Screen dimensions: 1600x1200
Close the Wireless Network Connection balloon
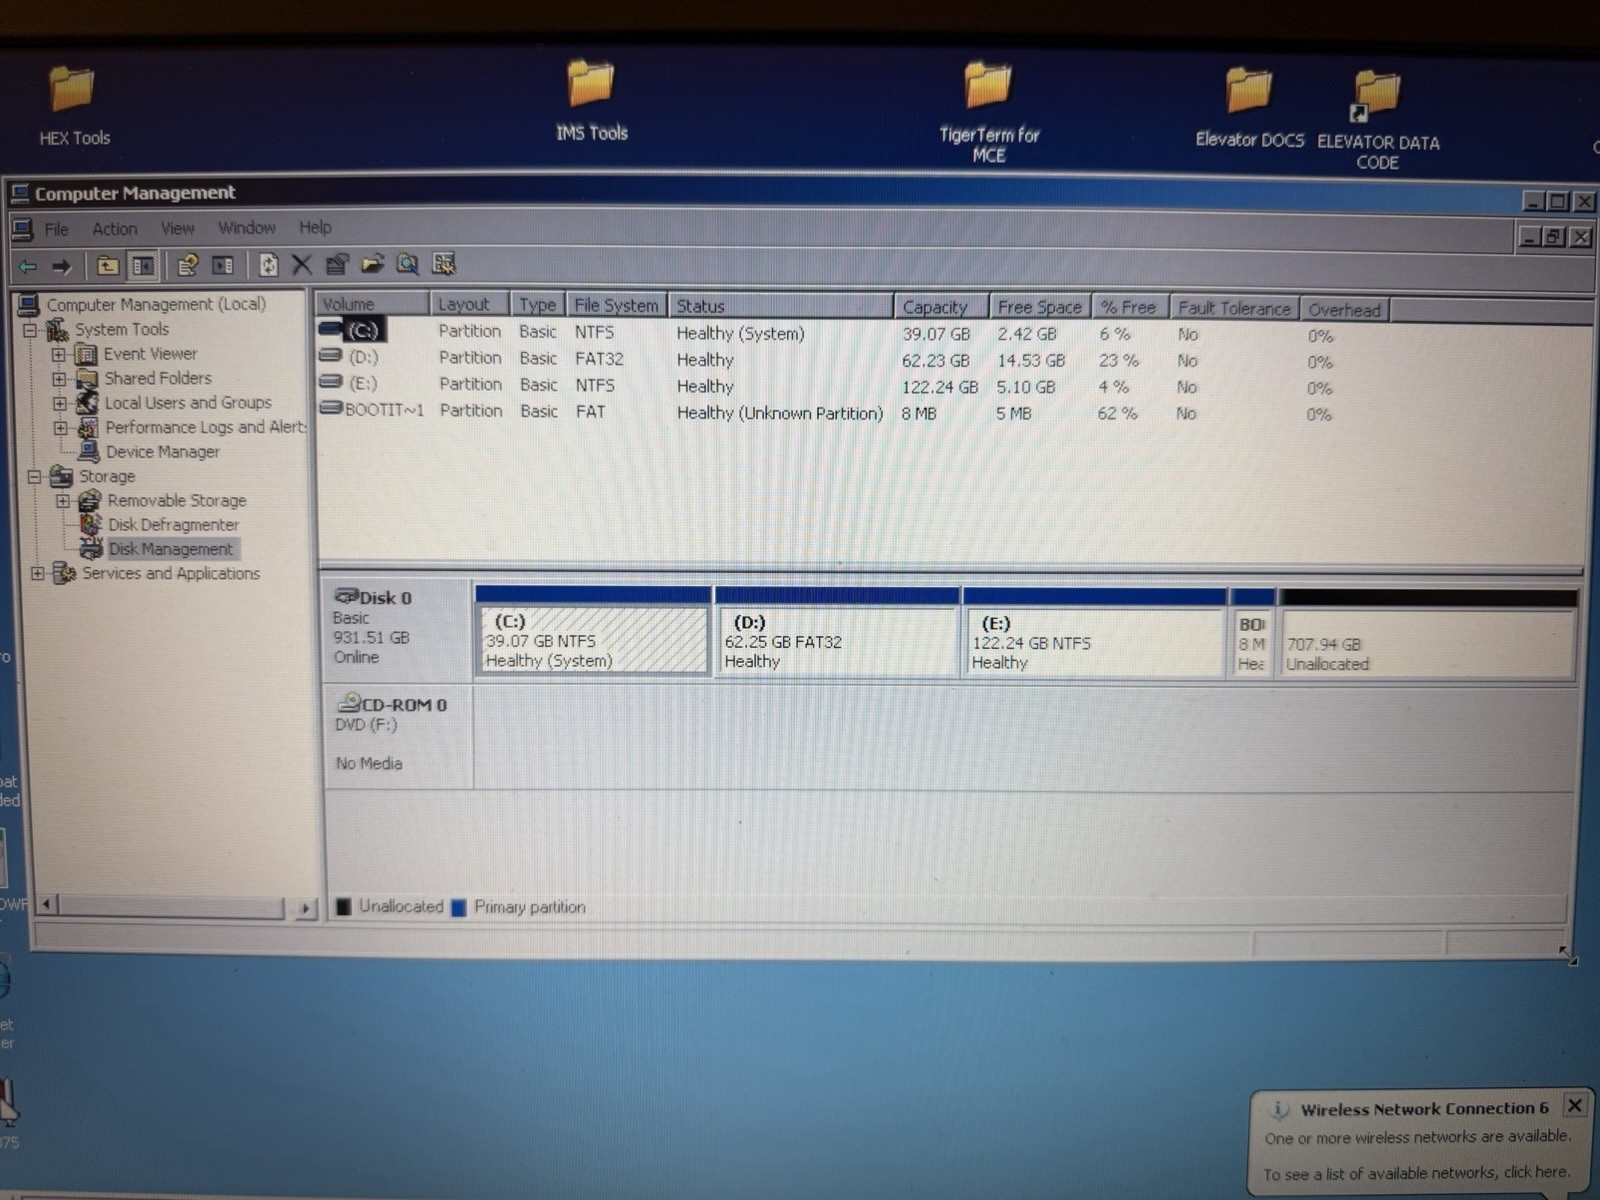(1575, 1105)
